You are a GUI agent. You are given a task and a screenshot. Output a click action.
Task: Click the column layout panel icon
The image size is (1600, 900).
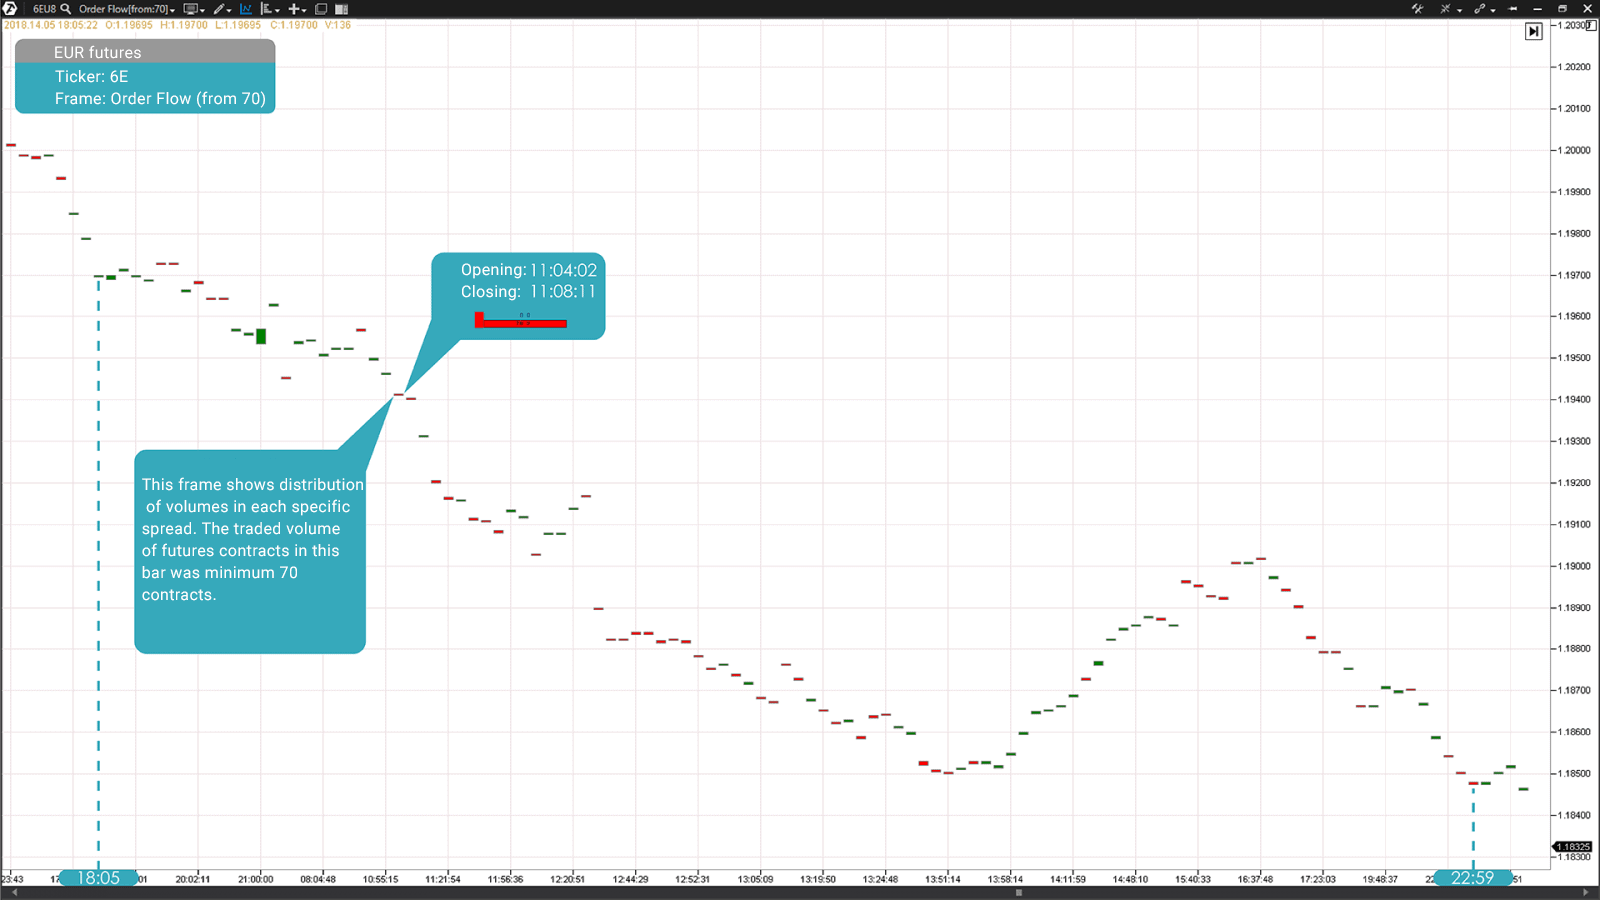[341, 9]
